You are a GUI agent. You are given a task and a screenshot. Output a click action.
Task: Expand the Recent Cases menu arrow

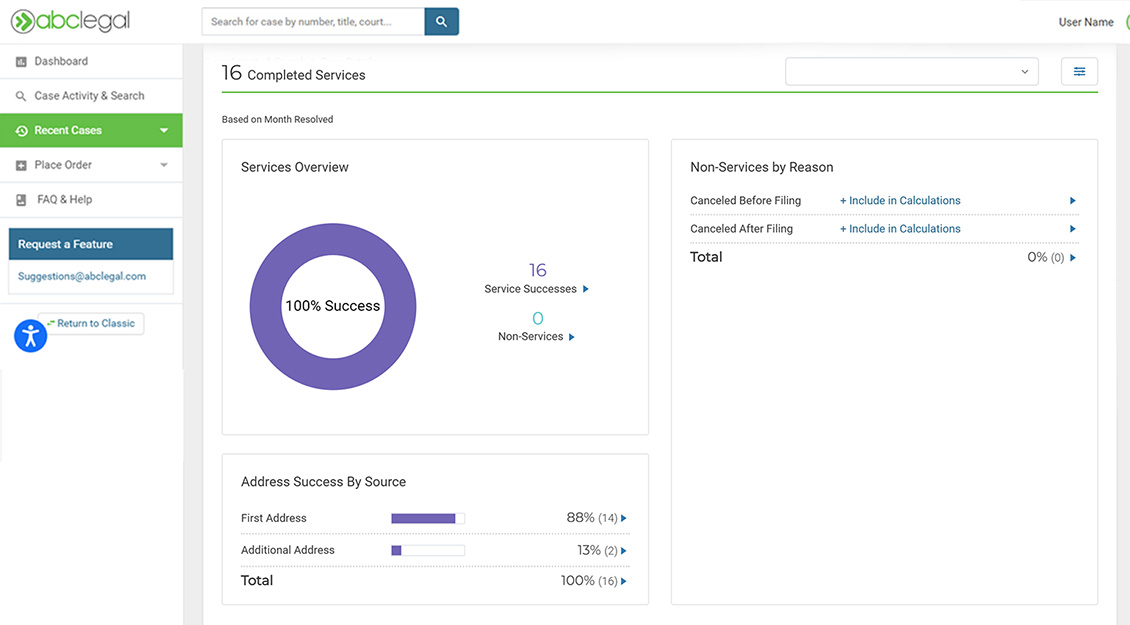(x=164, y=131)
